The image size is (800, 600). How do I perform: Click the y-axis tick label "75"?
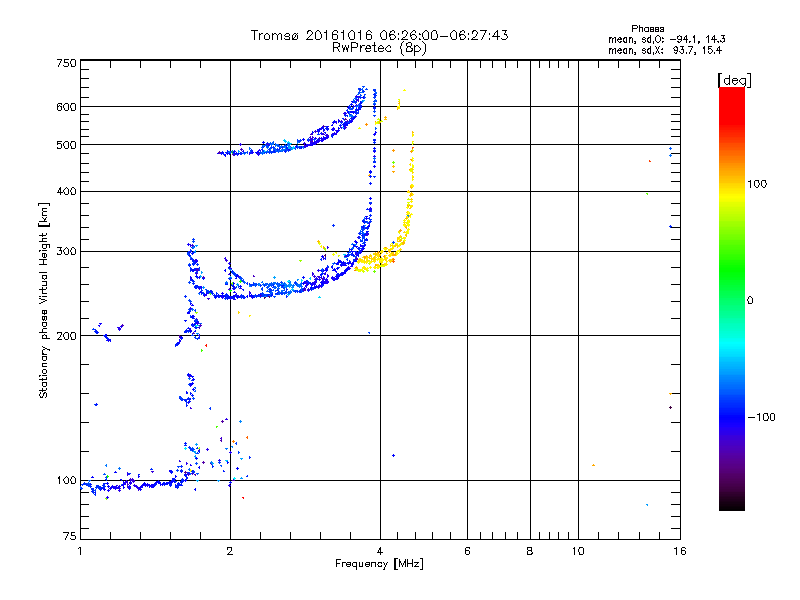click(x=70, y=536)
